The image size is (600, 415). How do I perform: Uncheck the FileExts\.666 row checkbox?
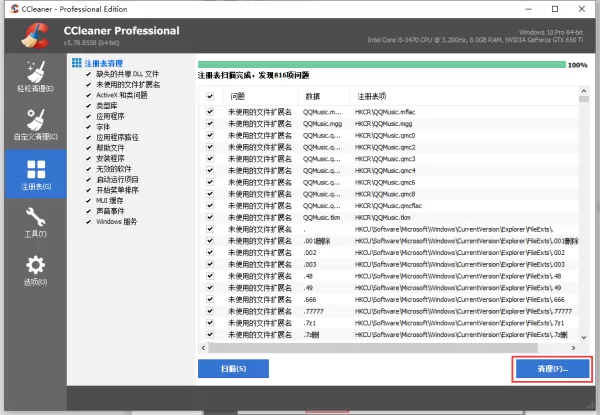pos(210,299)
